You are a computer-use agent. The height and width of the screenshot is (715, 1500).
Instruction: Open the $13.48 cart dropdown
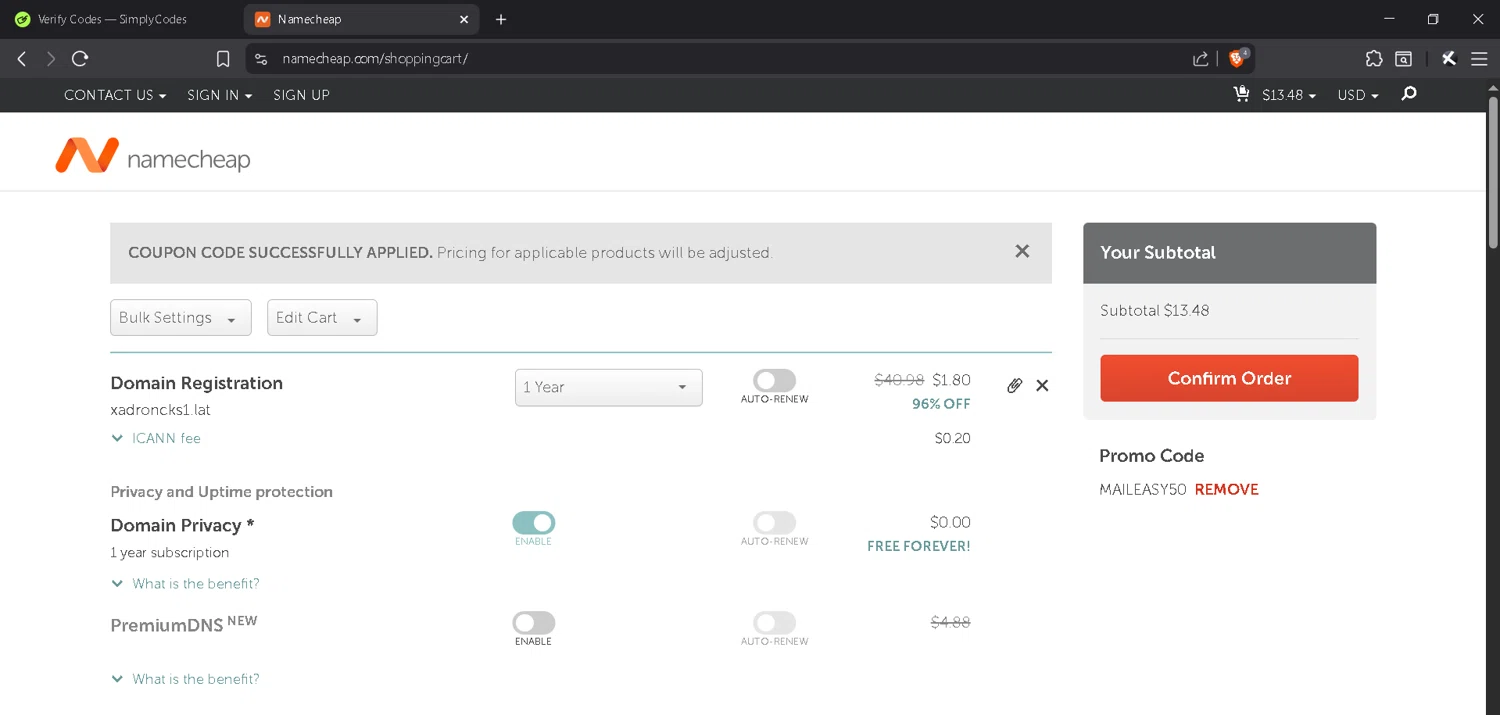[x=1288, y=95]
